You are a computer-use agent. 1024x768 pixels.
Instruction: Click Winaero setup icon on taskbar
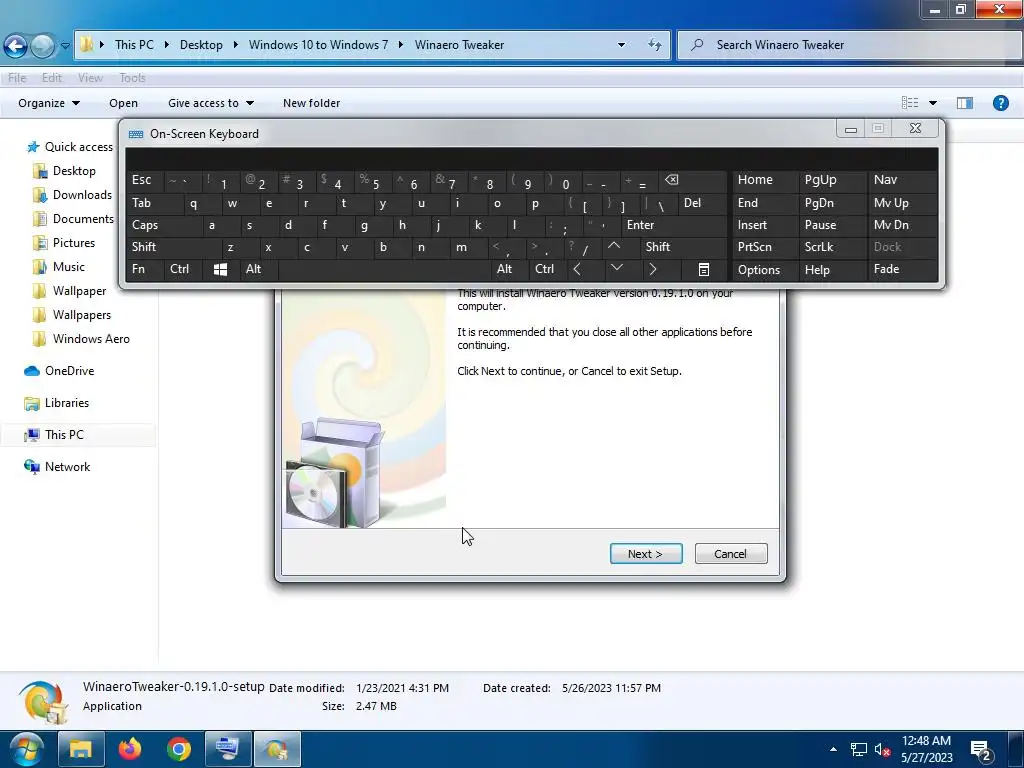(277, 748)
